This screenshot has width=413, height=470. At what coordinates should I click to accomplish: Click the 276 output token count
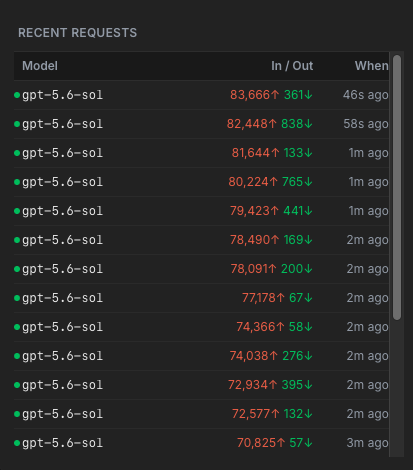click(x=298, y=356)
